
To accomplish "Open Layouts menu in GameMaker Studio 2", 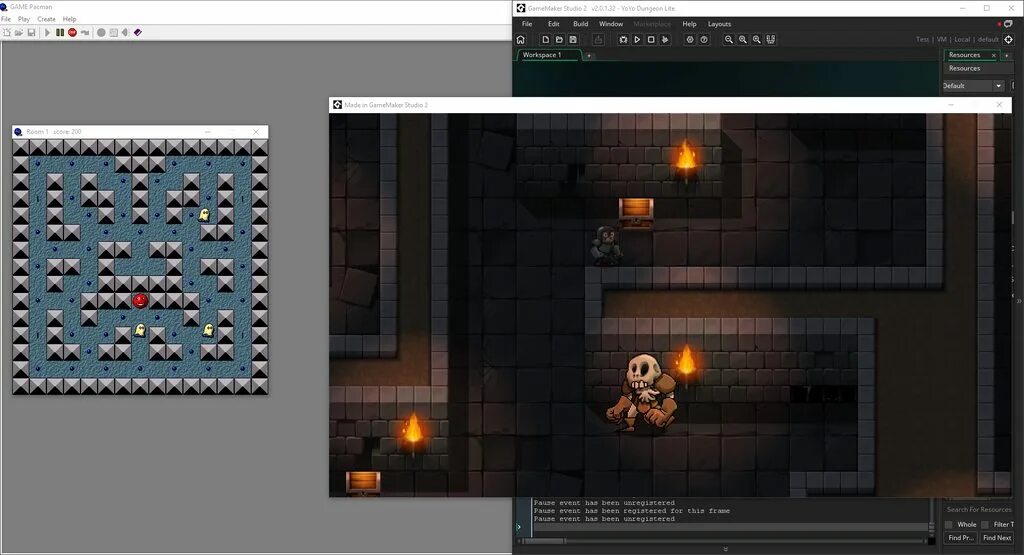I will click(x=719, y=24).
